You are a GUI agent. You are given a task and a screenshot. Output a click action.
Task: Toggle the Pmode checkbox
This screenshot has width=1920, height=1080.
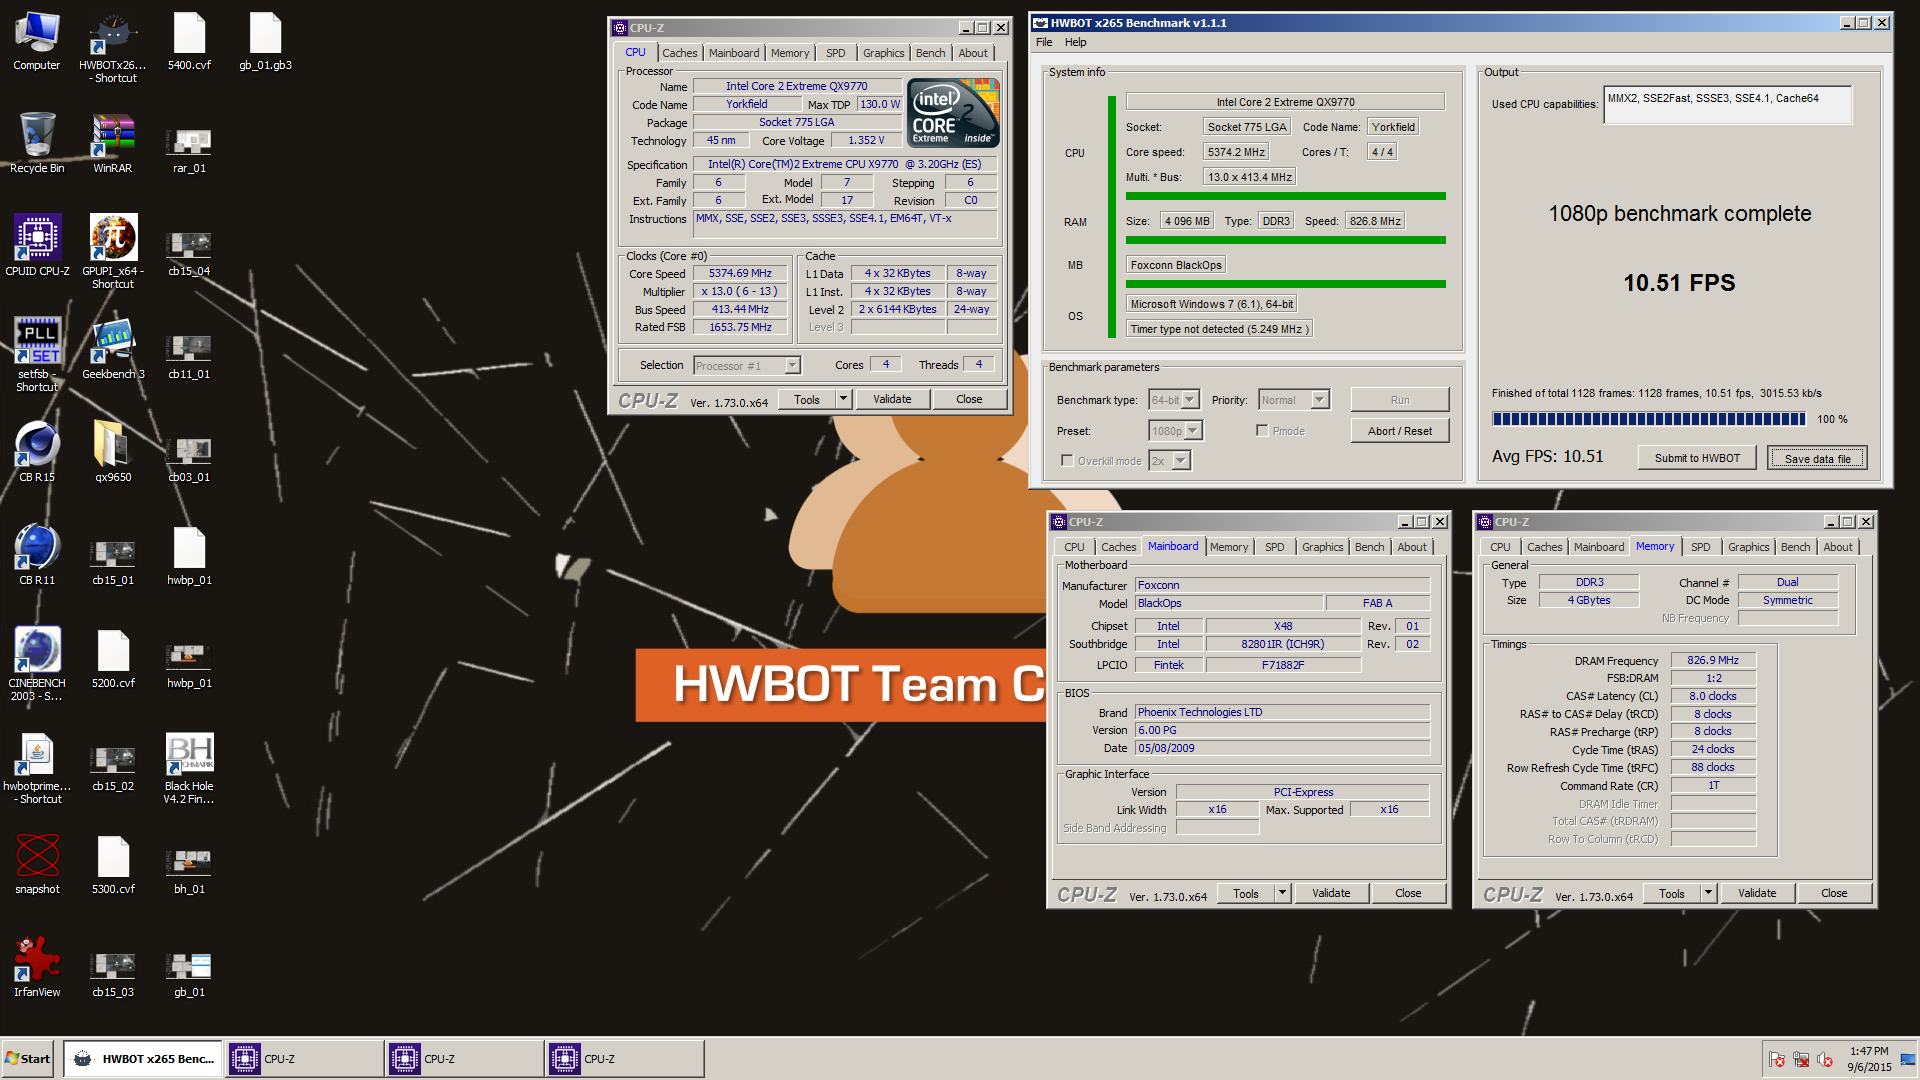click(x=1262, y=431)
